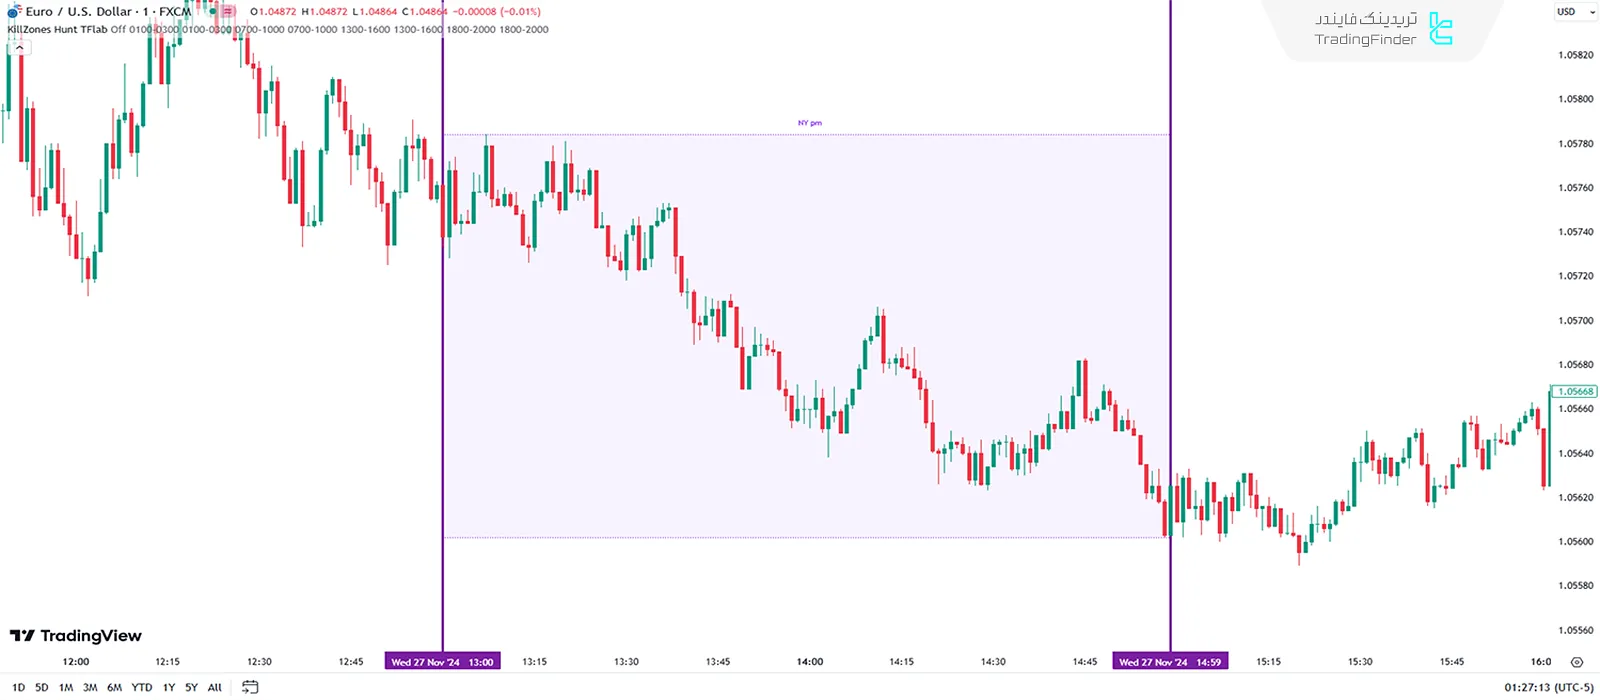Click the pink indicator badge beside FXCM
Screen dimensions: 1600x700
pyautogui.click(x=228, y=12)
